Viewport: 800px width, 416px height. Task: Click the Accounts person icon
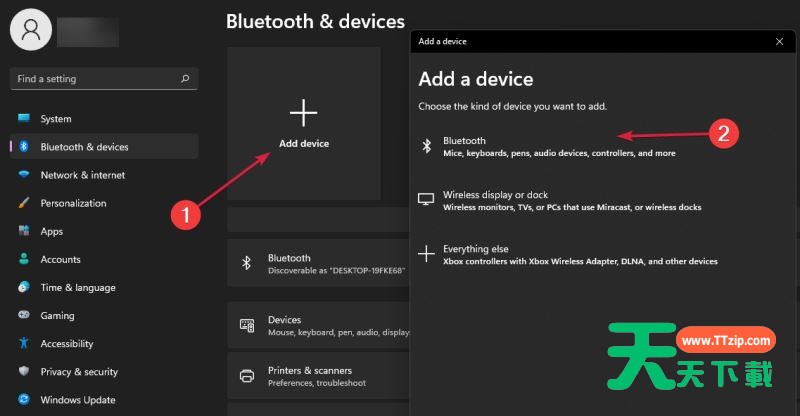pyautogui.click(x=23, y=259)
